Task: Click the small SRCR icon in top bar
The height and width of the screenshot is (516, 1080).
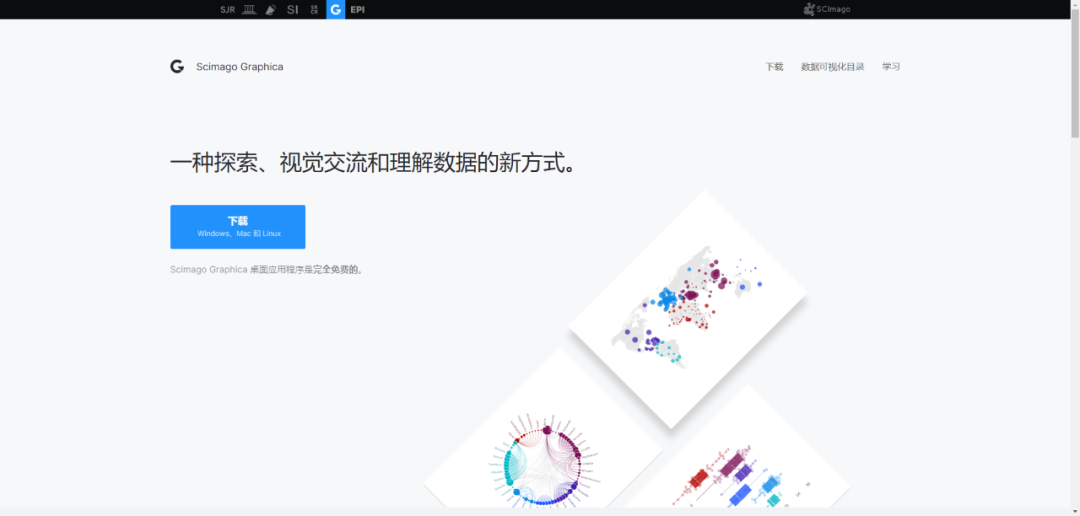Action: [314, 10]
